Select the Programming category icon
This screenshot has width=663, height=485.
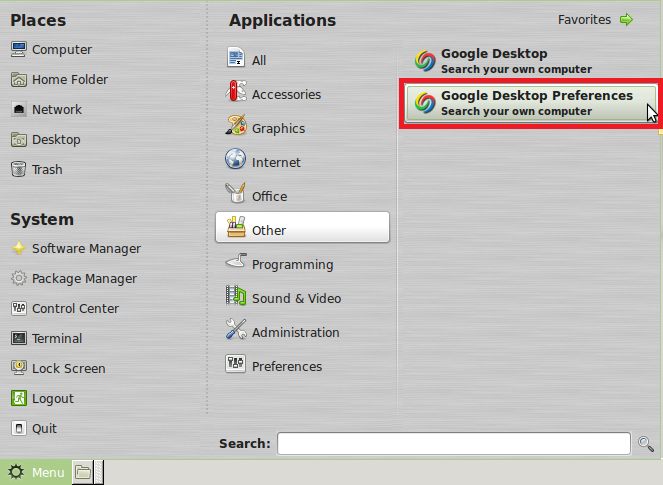[x=236, y=261]
